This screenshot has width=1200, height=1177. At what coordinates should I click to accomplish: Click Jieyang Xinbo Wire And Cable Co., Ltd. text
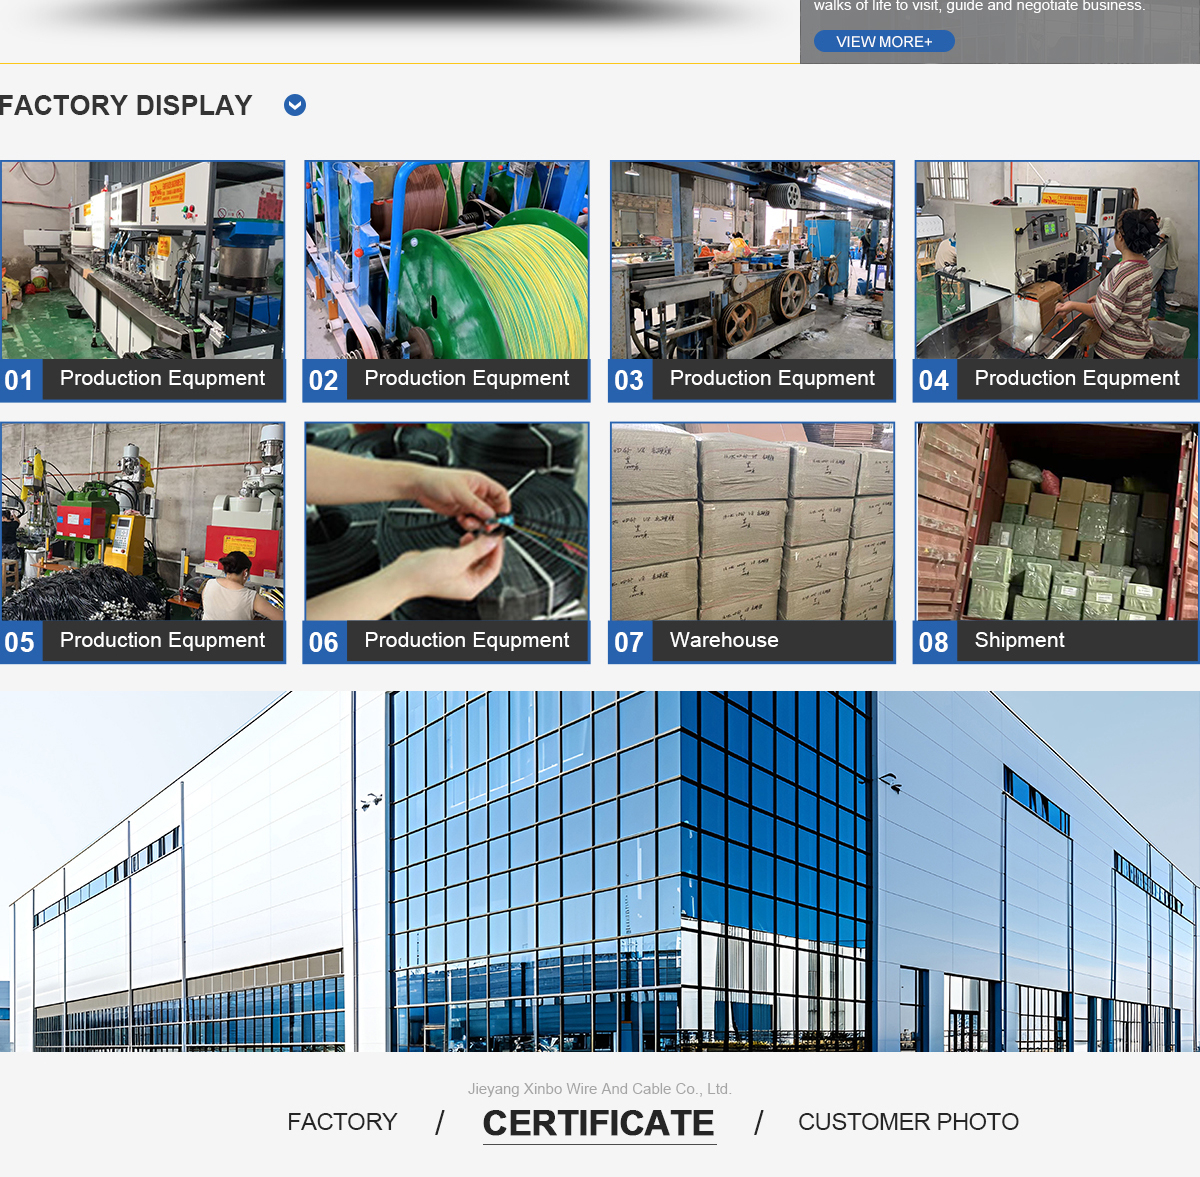600,1089
